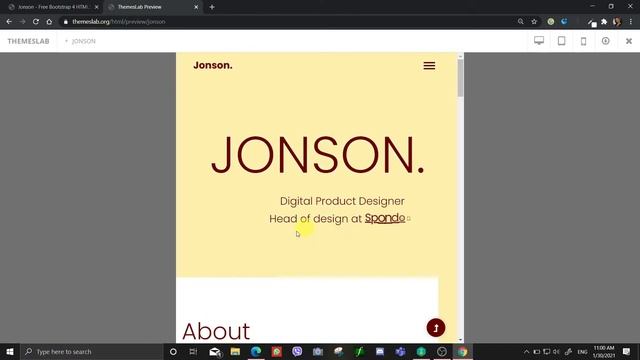
Task: Open Chrome on taskbar
Action: (x=462, y=351)
